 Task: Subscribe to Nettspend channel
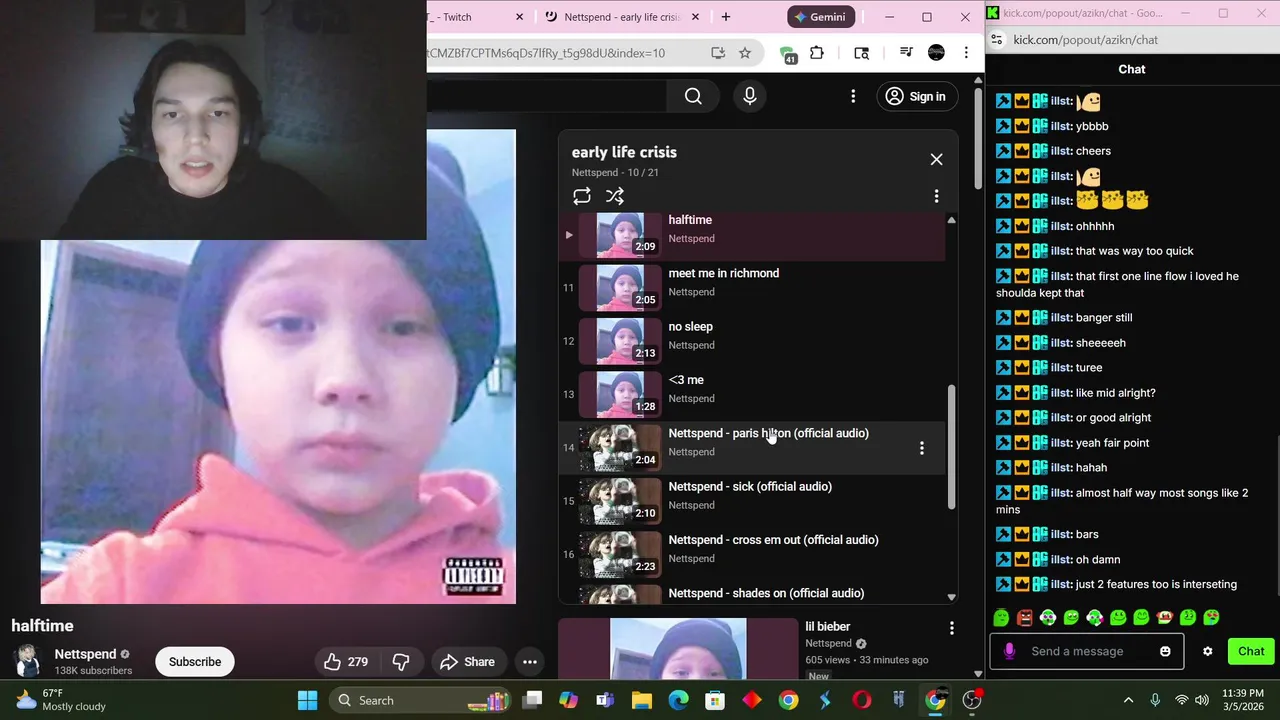coord(195,662)
